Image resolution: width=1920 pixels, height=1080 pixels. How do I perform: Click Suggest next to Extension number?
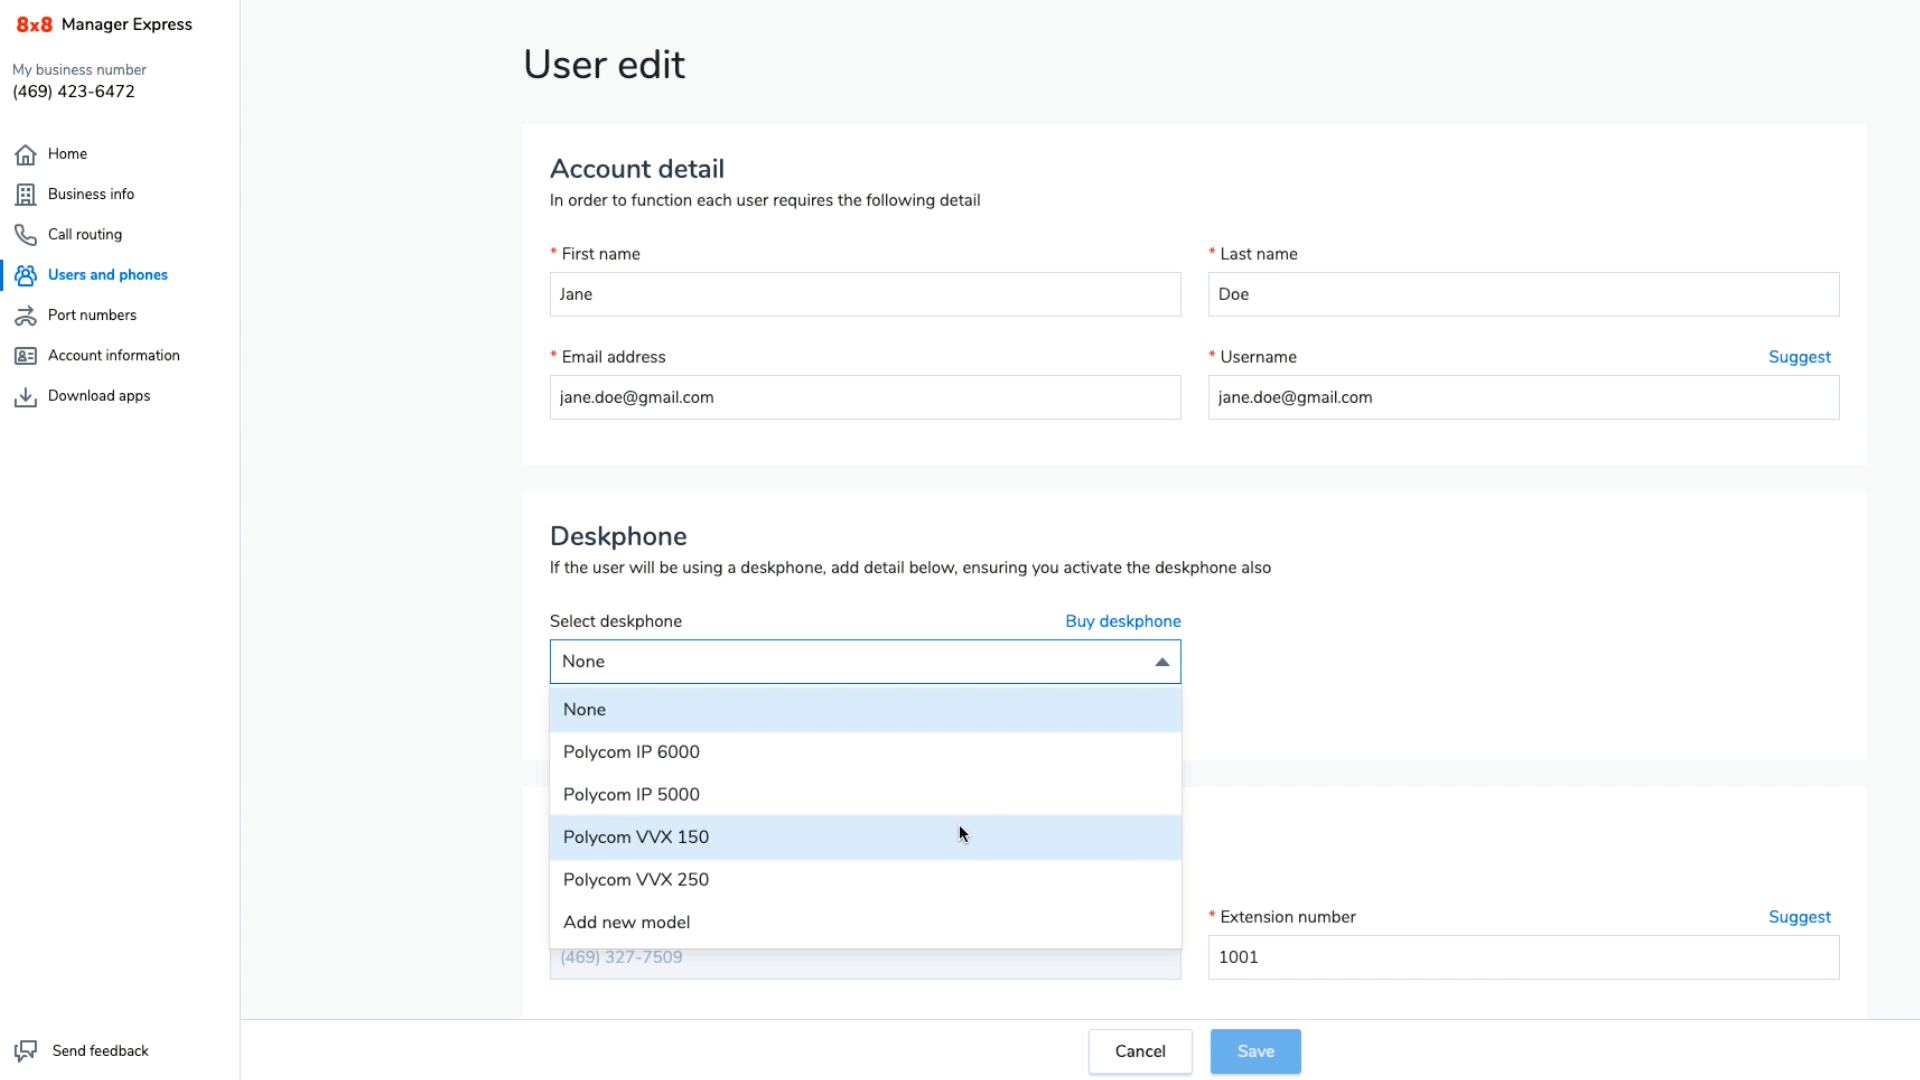pos(1799,917)
